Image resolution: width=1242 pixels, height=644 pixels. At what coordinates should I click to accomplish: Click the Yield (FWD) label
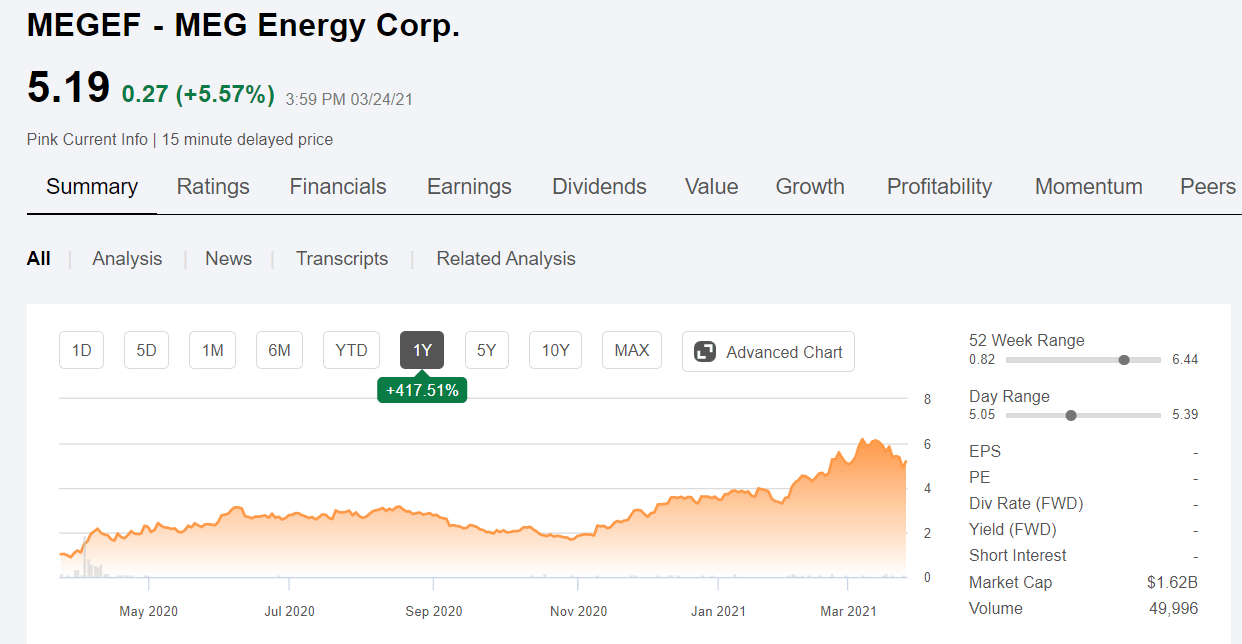coord(1013,530)
